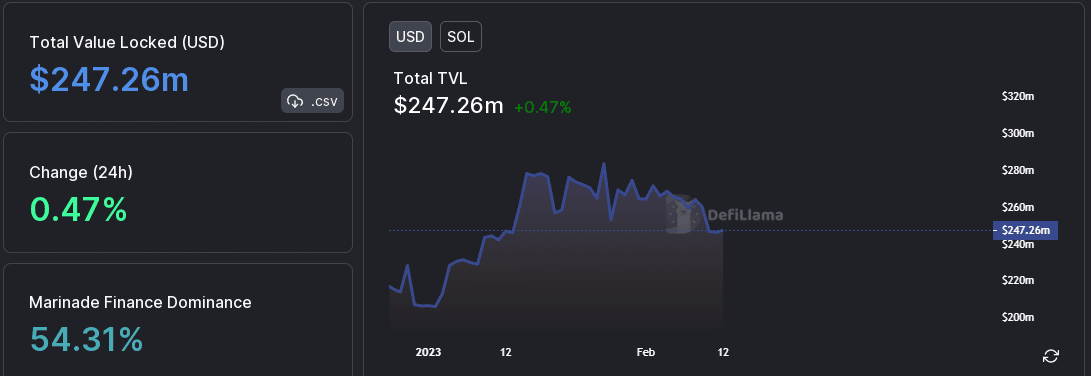Click the Total Value Locked $247.26m value
Viewport: 1091px width, 376px height.
click(x=109, y=80)
